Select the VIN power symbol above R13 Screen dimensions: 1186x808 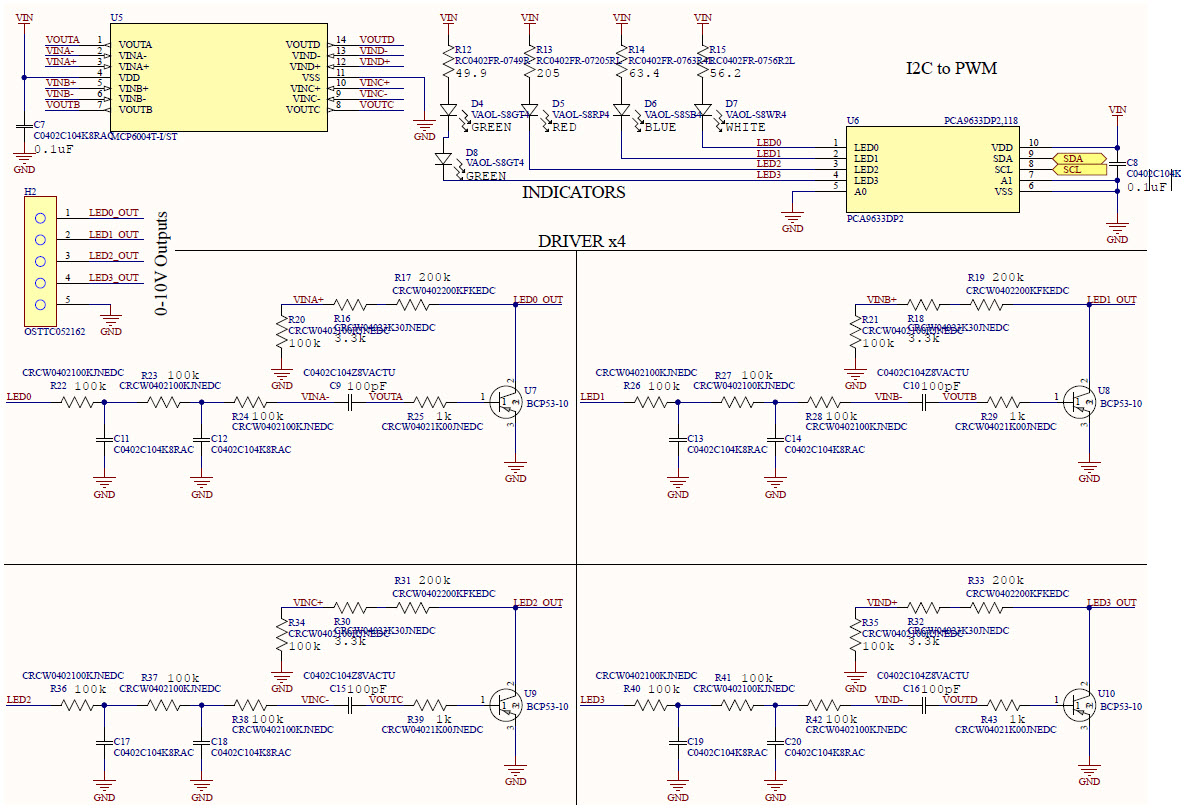pos(528,17)
